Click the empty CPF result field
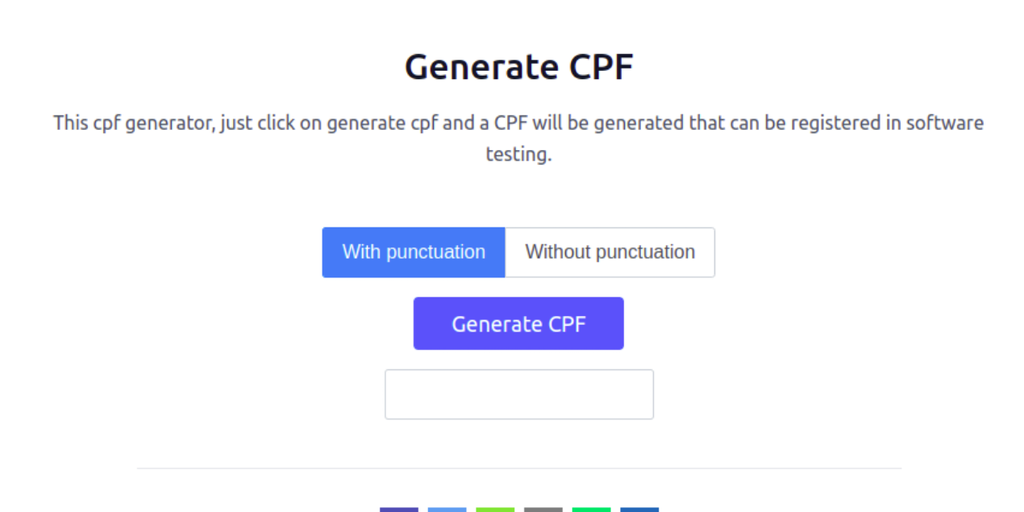Screen dimensions: 1024x512 pos(519,394)
